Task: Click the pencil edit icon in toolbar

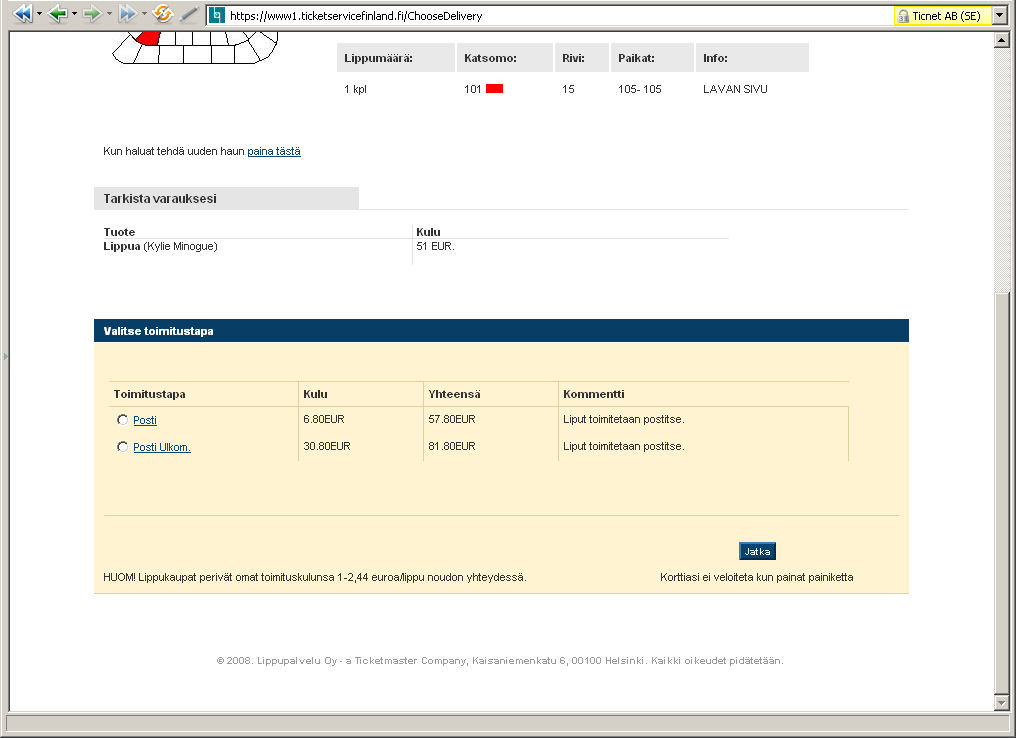Action: (x=189, y=14)
